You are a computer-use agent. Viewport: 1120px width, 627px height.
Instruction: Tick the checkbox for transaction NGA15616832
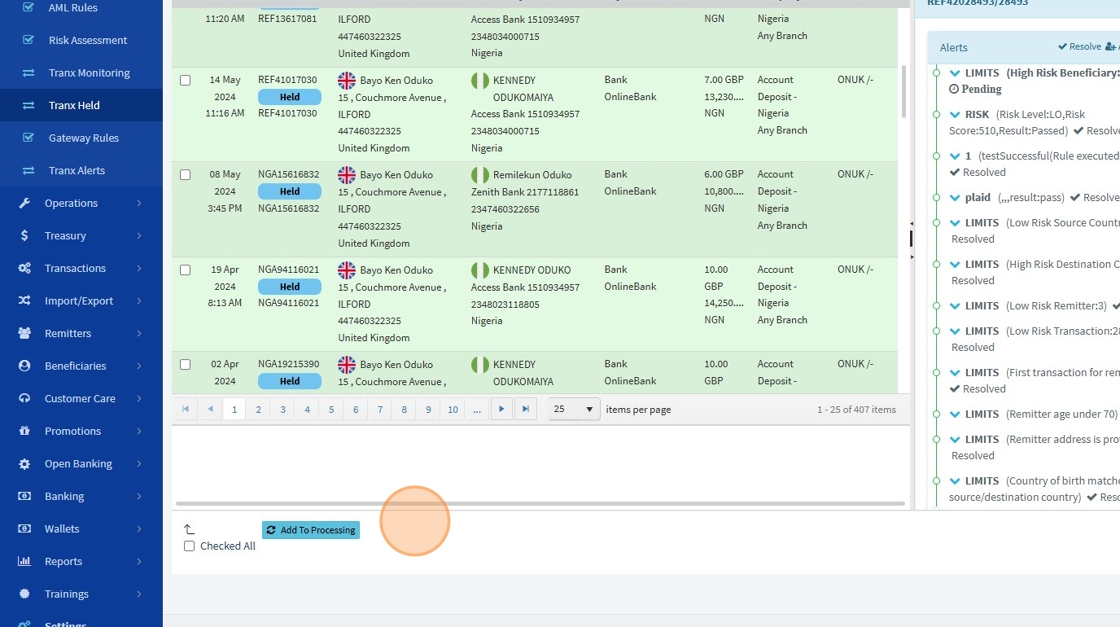(x=185, y=174)
